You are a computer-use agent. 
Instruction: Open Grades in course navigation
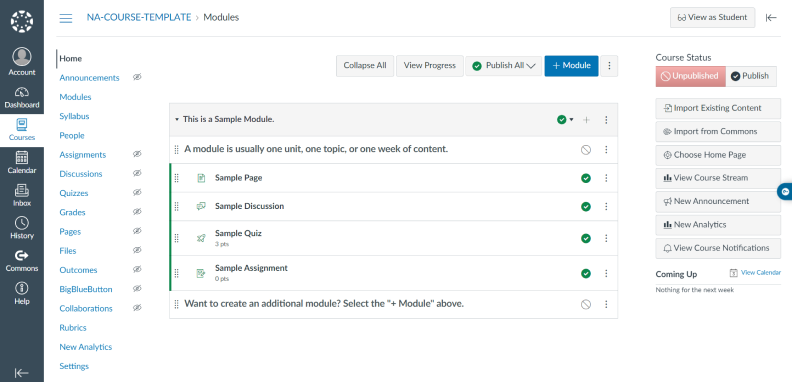[72, 212]
